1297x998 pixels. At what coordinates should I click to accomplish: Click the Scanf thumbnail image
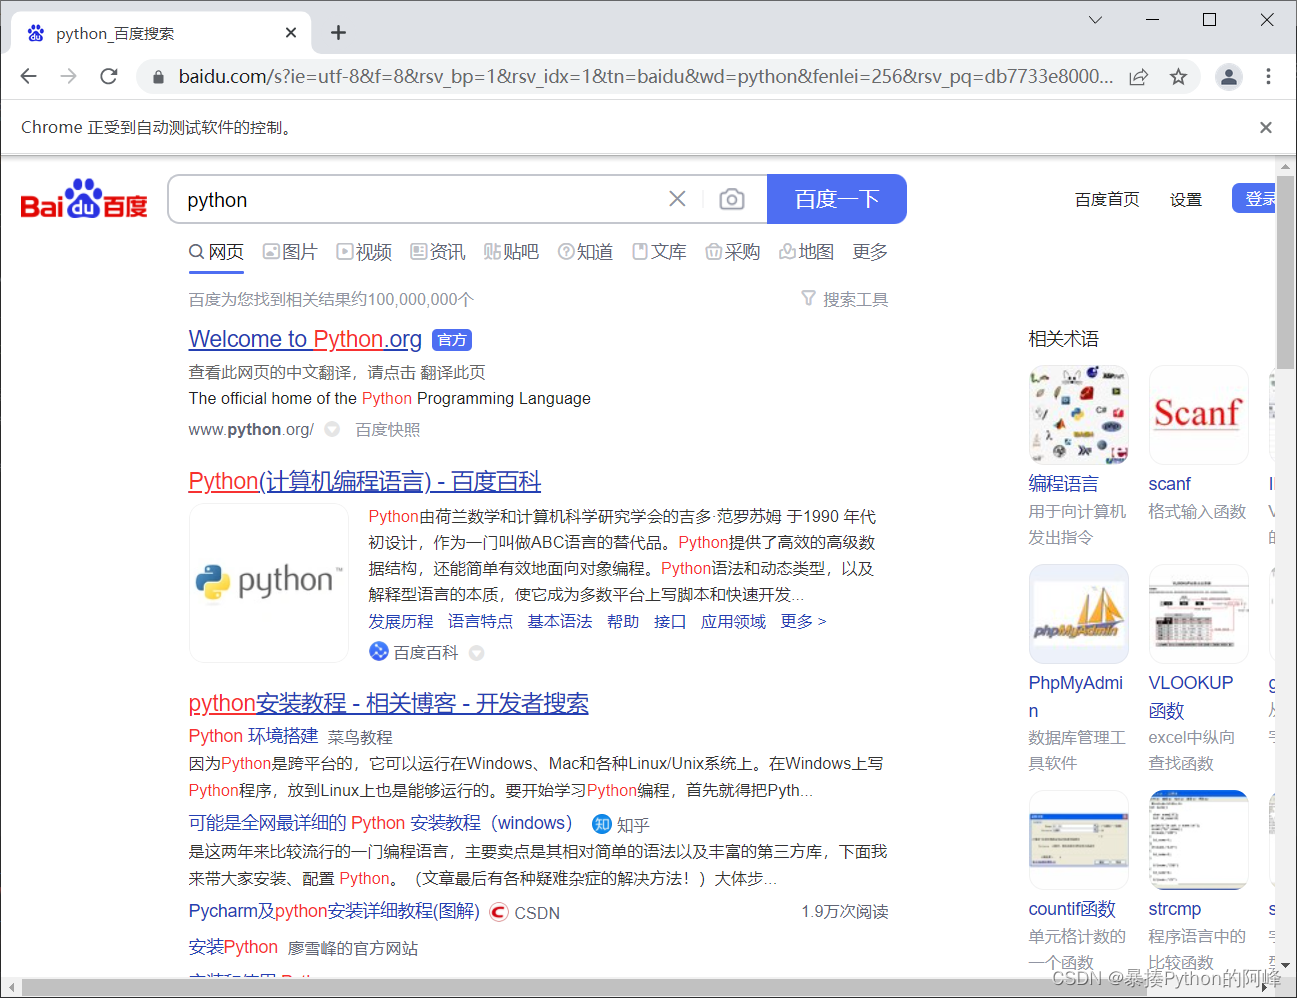(x=1199, y=415)
